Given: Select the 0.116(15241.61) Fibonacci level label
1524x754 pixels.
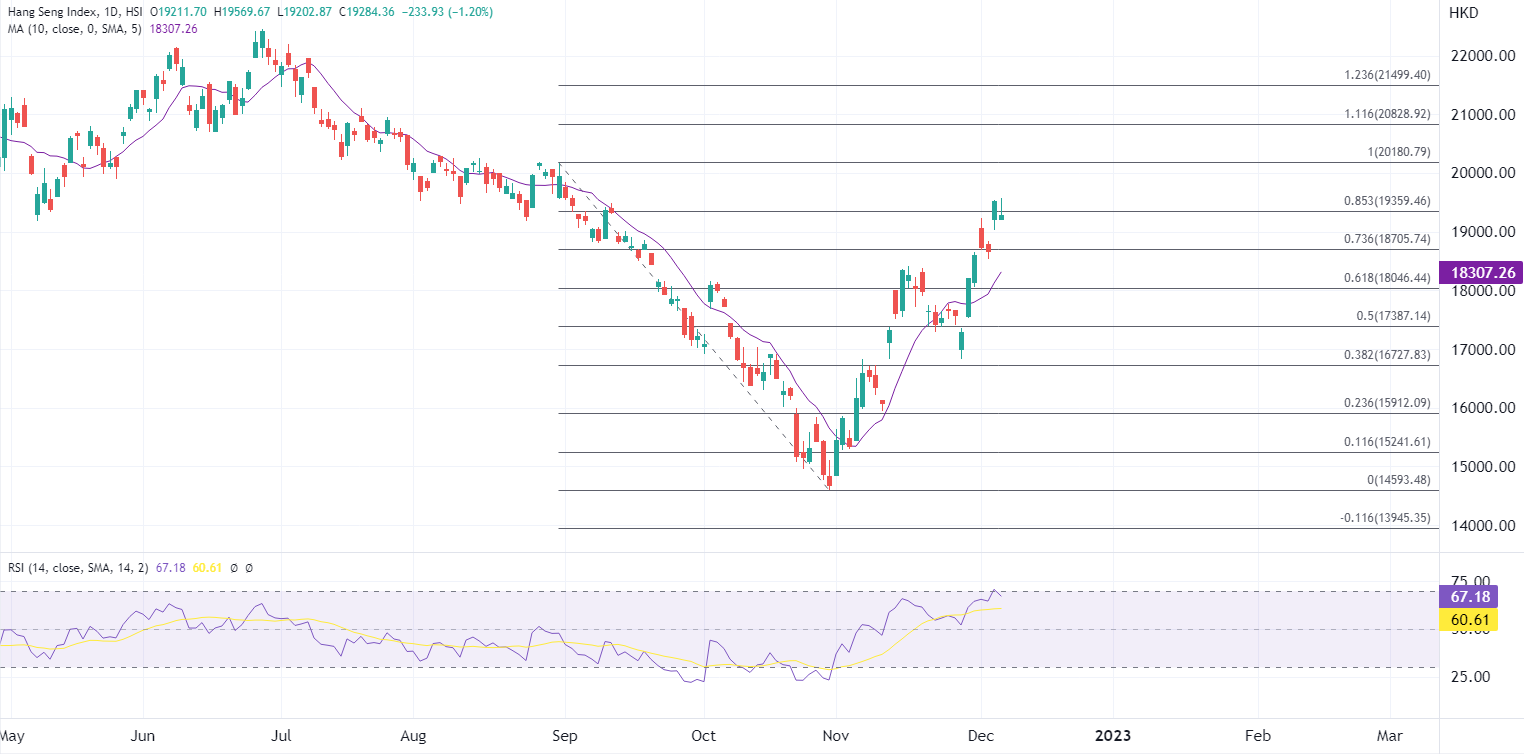Looking at the screenshot, I should click(x=1388, y=442).
